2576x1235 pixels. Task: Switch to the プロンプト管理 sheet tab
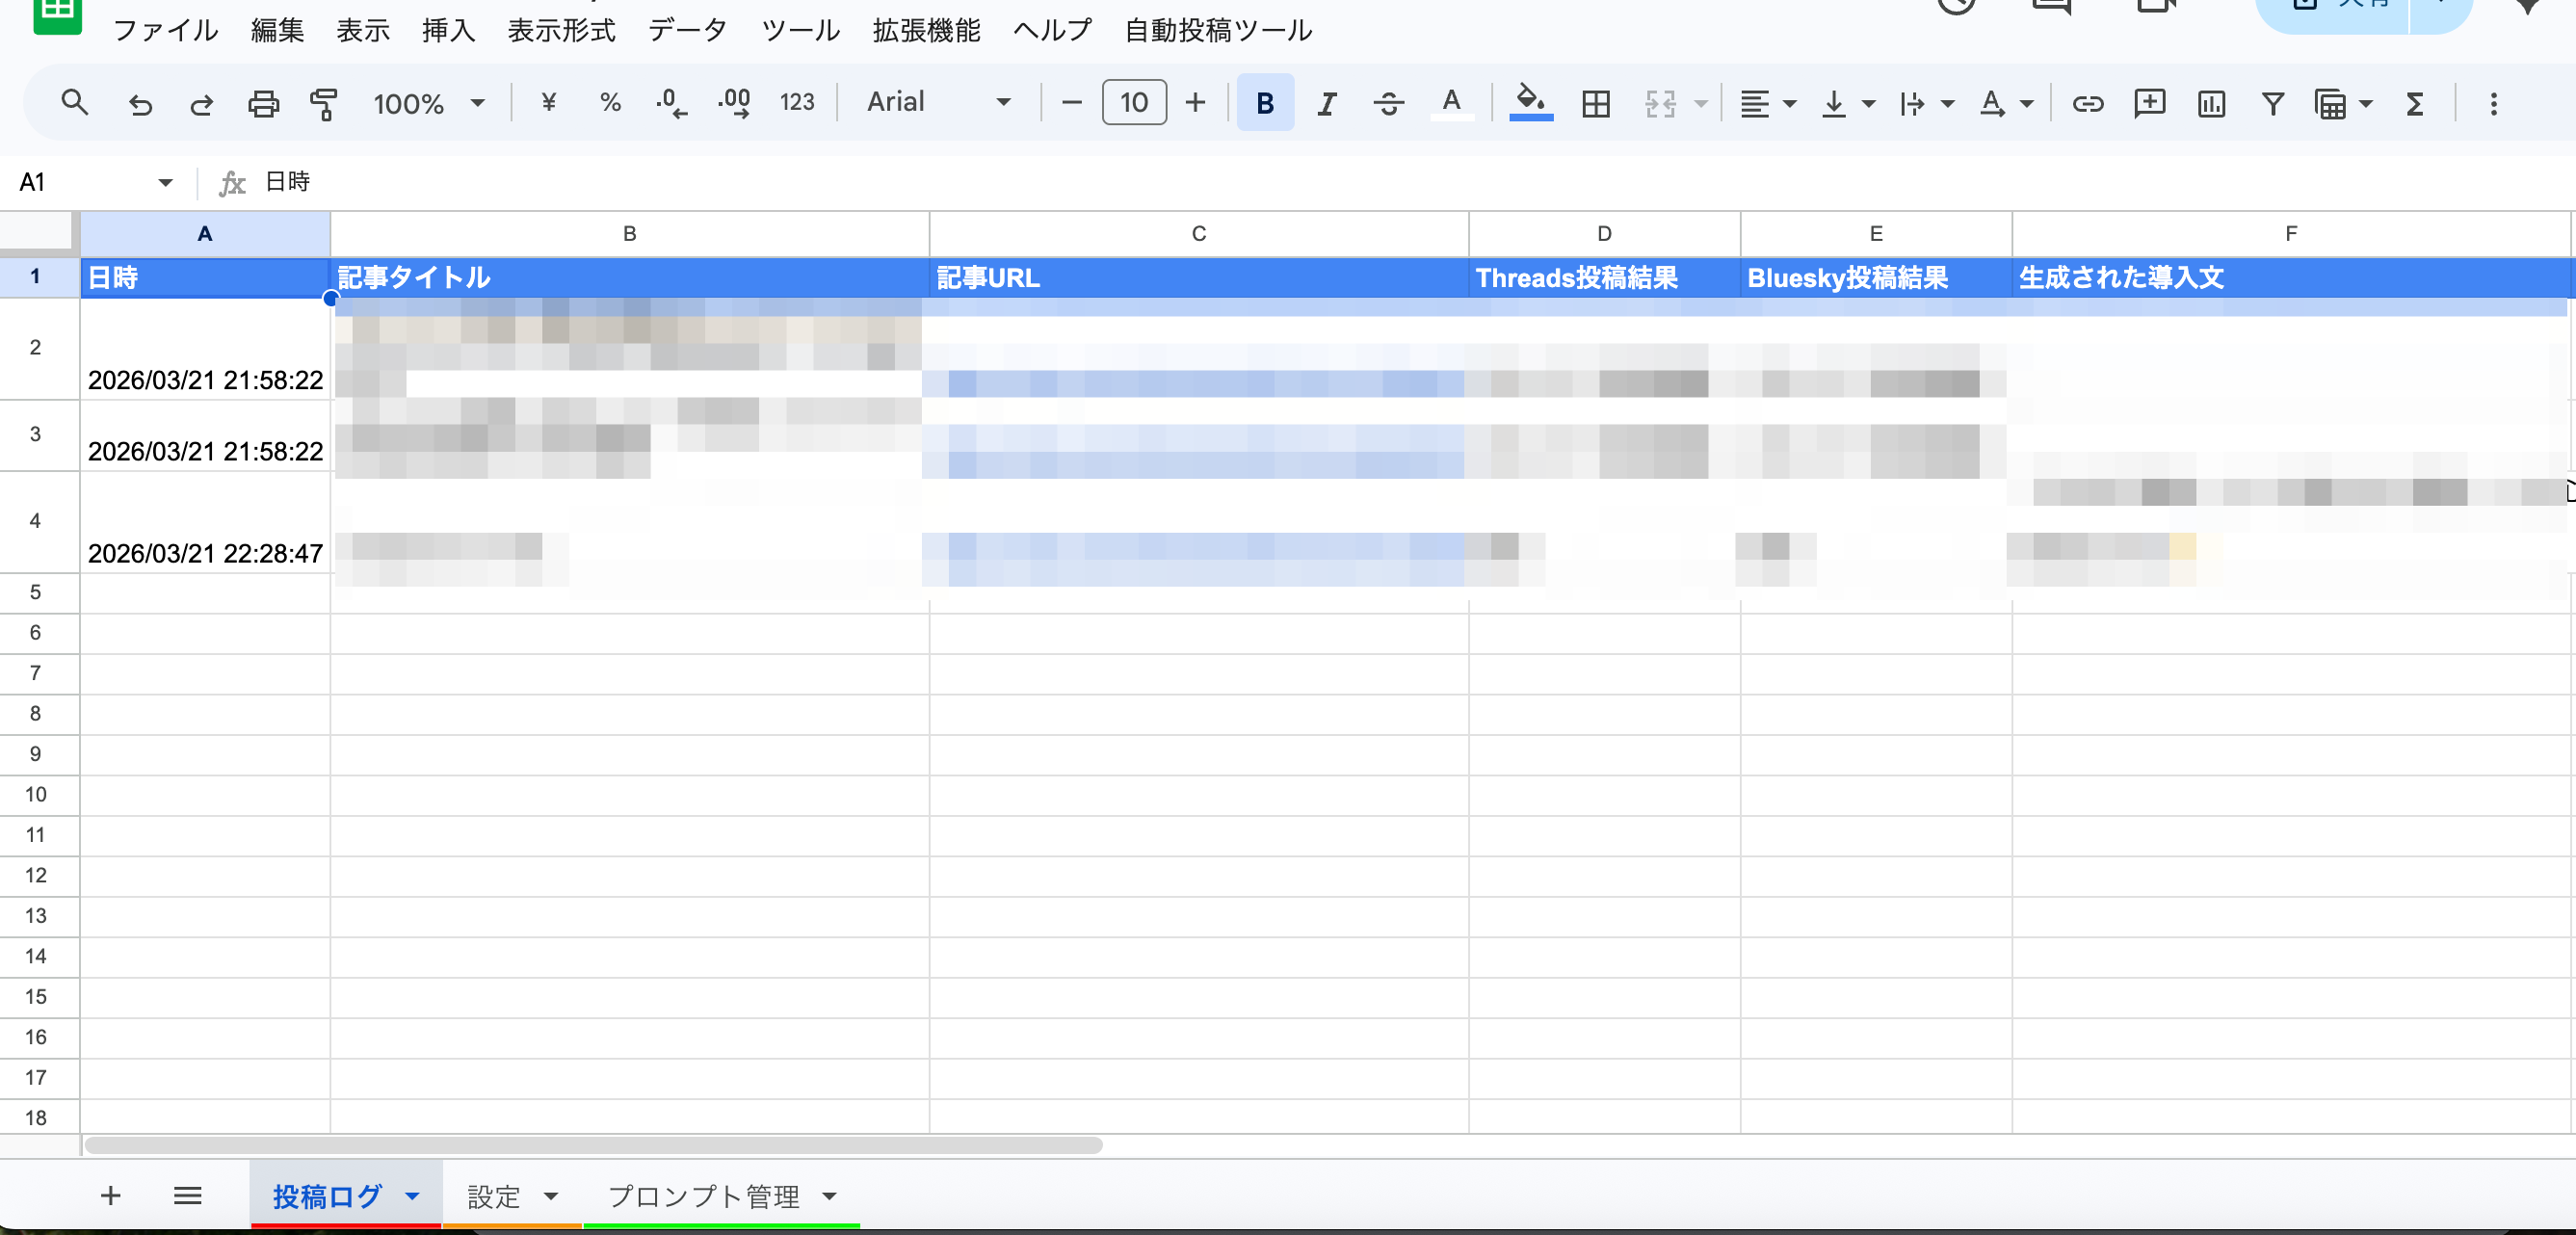point(703,1196)
